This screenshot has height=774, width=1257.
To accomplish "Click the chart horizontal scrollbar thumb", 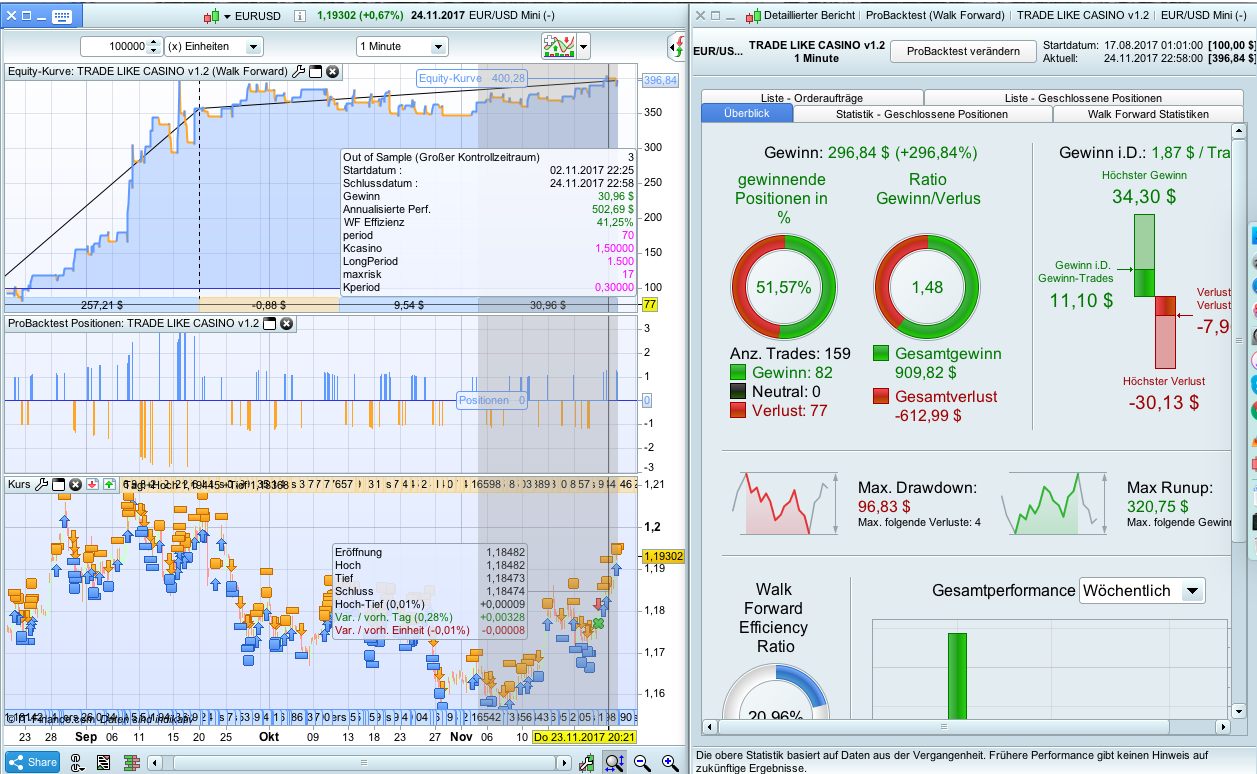I will point(365,762).
